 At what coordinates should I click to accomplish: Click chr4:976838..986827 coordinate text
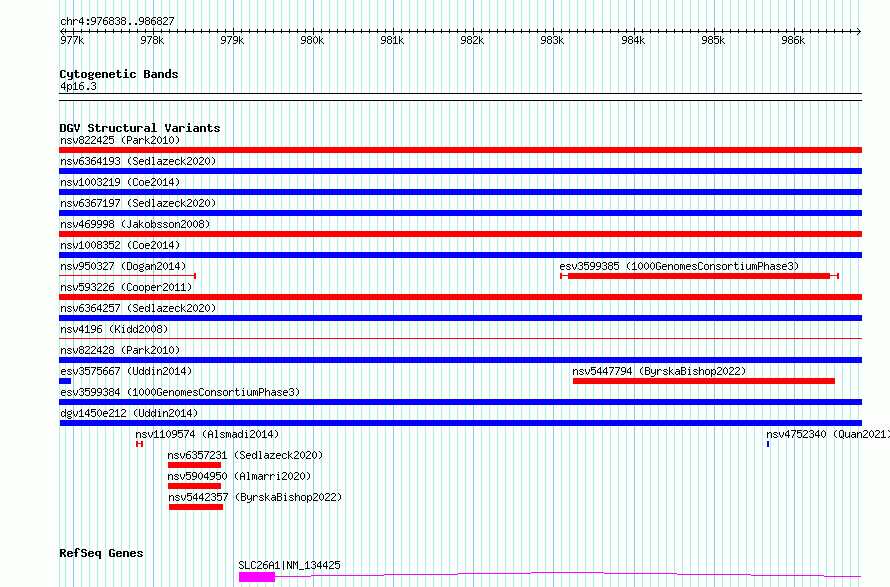click(117, 21)
